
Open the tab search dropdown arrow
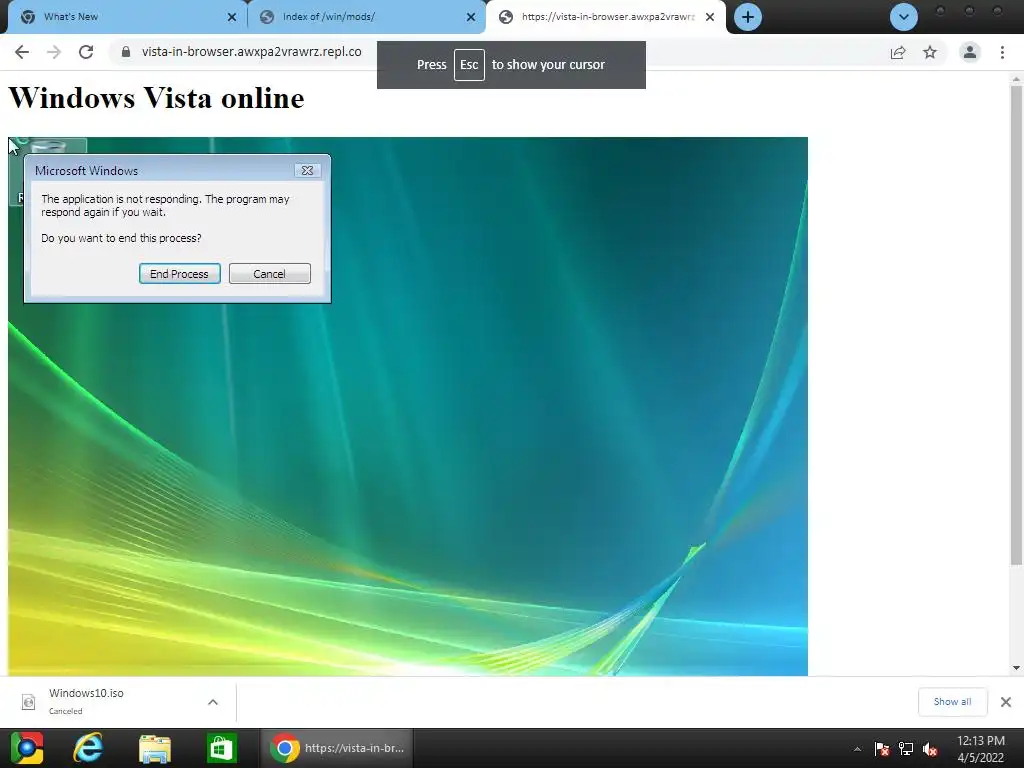[904, 17]
